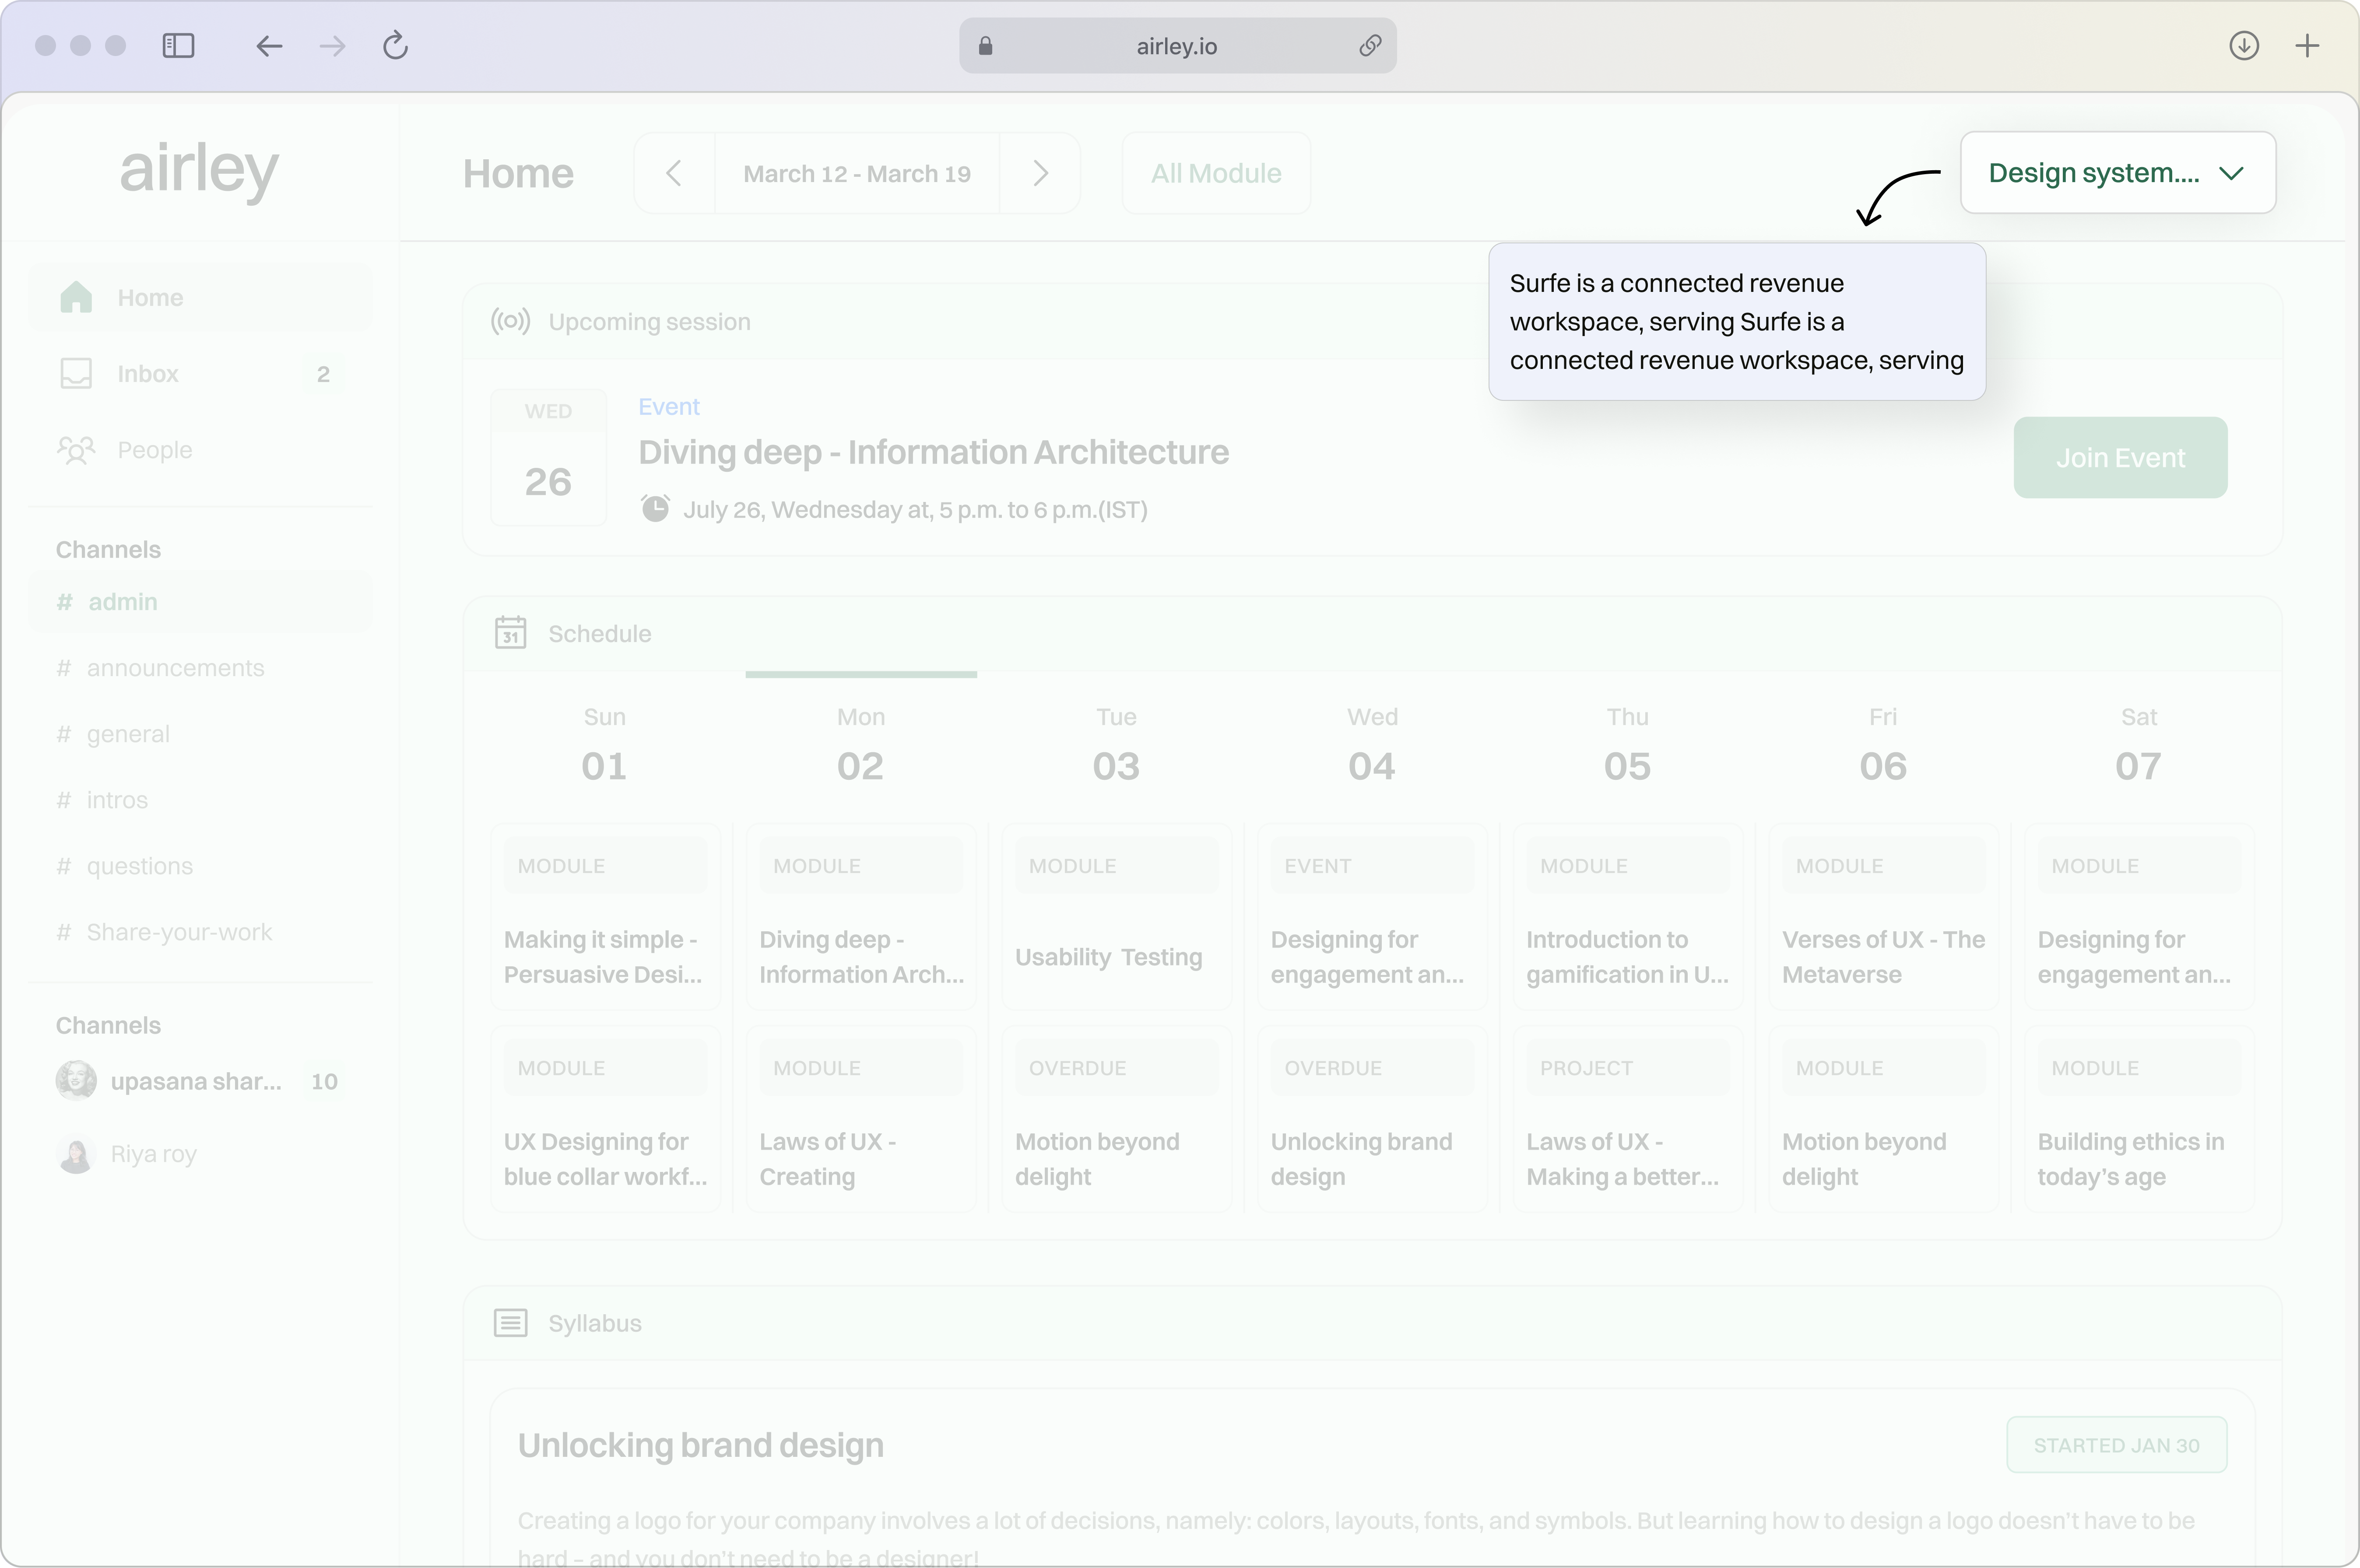This screenshot has width=2360, height=1568.
Task: Open the Design system dropdown
Action: (x=2118, y=173)
